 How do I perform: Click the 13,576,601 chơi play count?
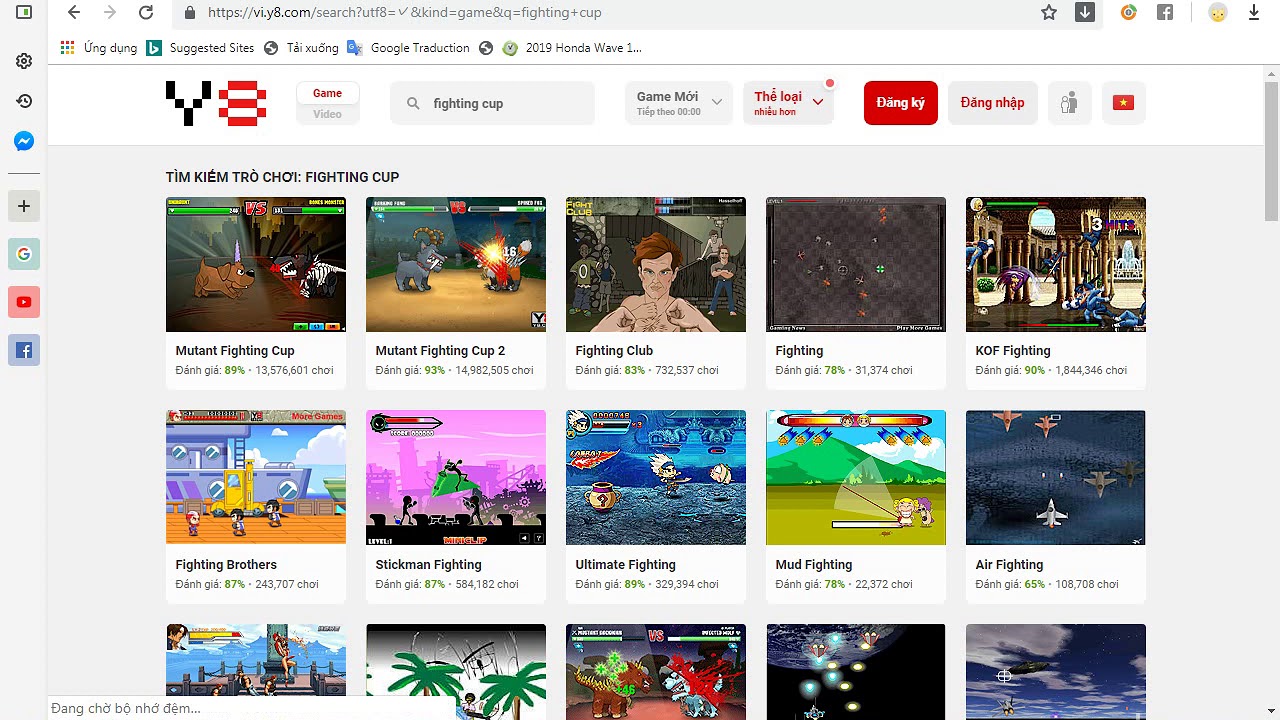(x=294, y=370)
